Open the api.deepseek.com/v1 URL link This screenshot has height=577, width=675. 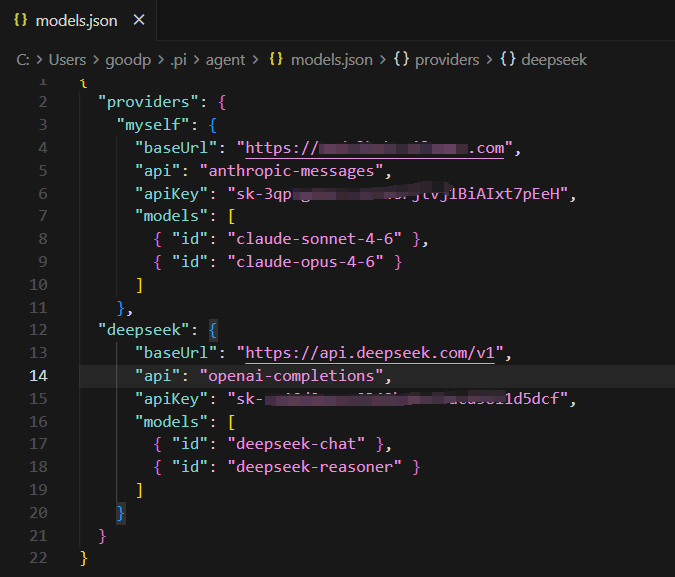coord(370,353)
